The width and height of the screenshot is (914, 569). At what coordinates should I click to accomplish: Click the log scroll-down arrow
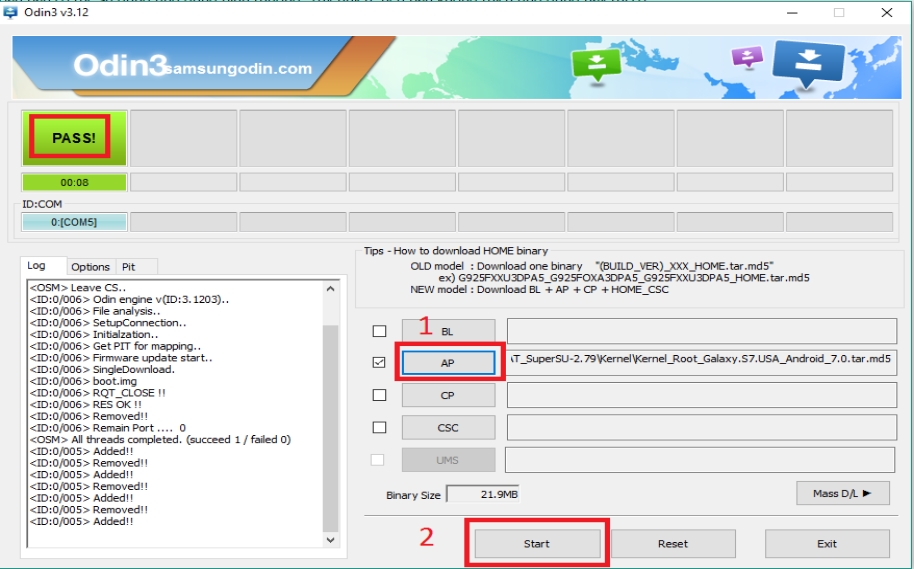tap(331, 540)
